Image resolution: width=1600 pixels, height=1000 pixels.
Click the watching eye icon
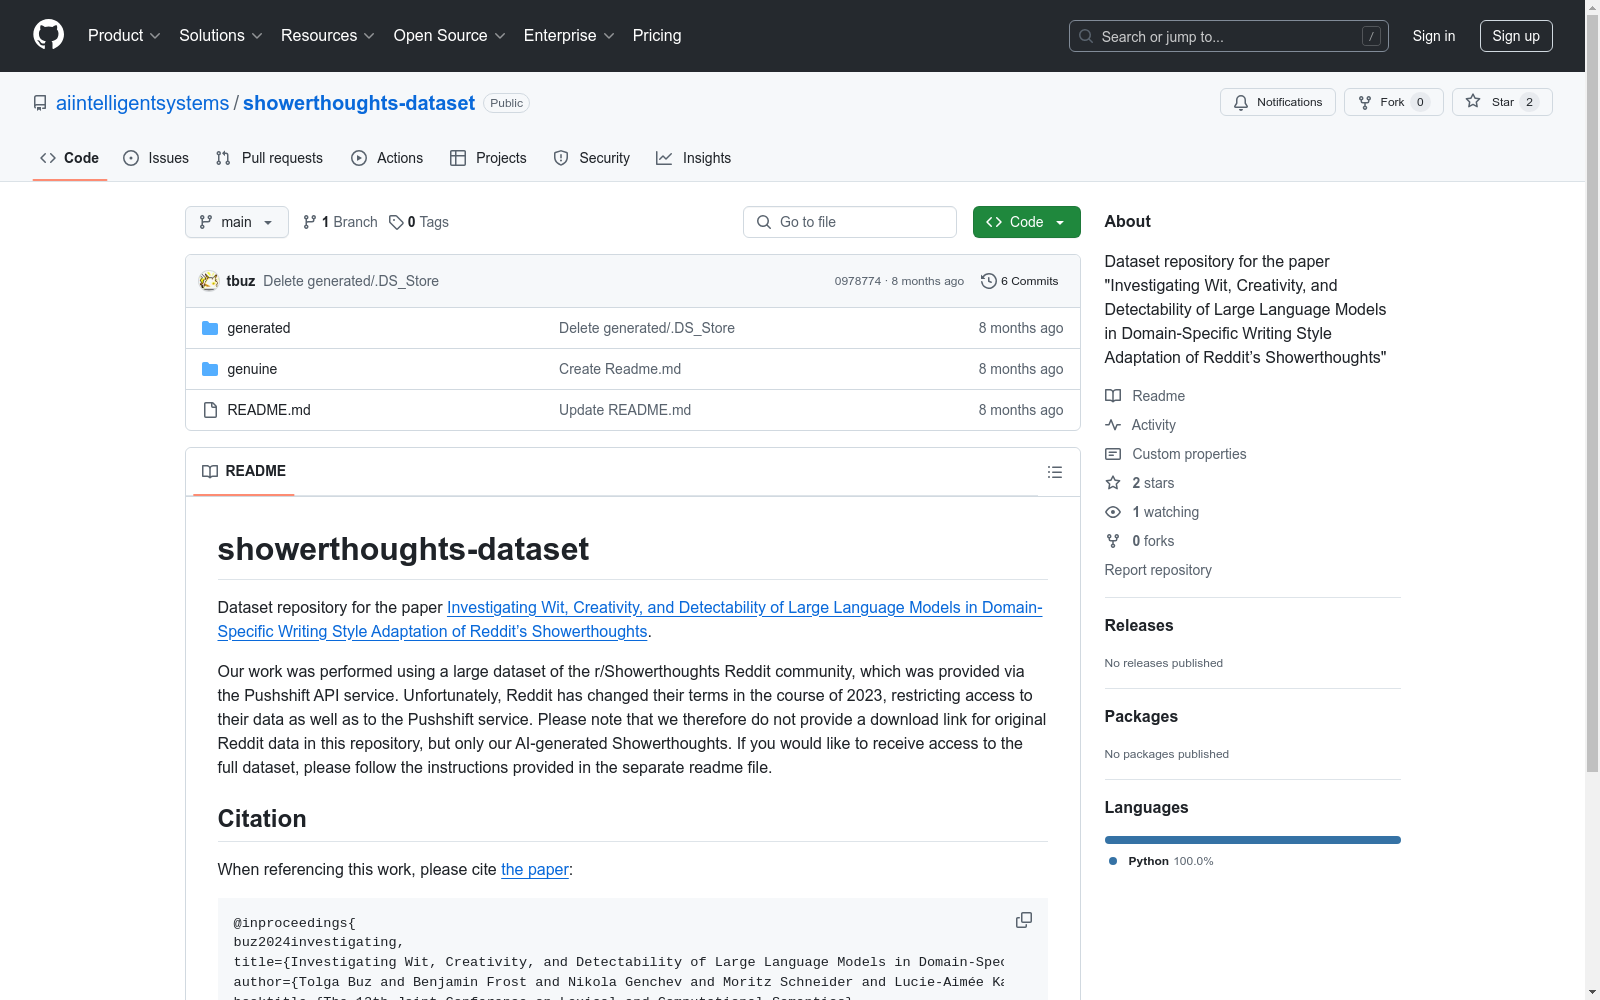(x=1113, y=512)
